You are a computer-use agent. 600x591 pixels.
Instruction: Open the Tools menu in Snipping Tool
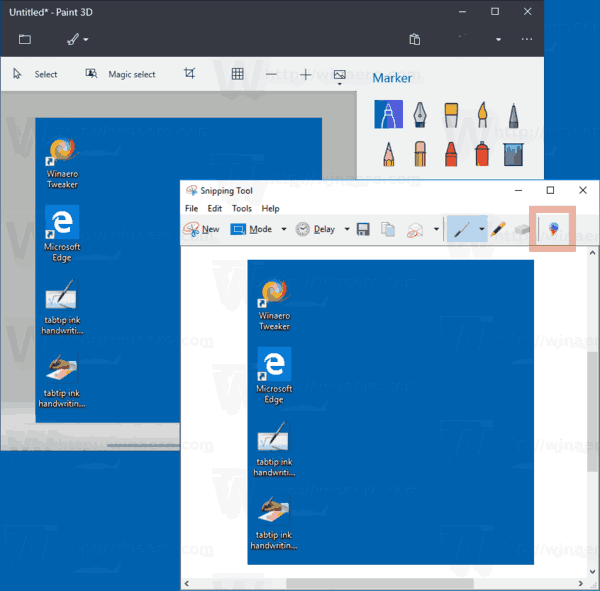[242, 209]
